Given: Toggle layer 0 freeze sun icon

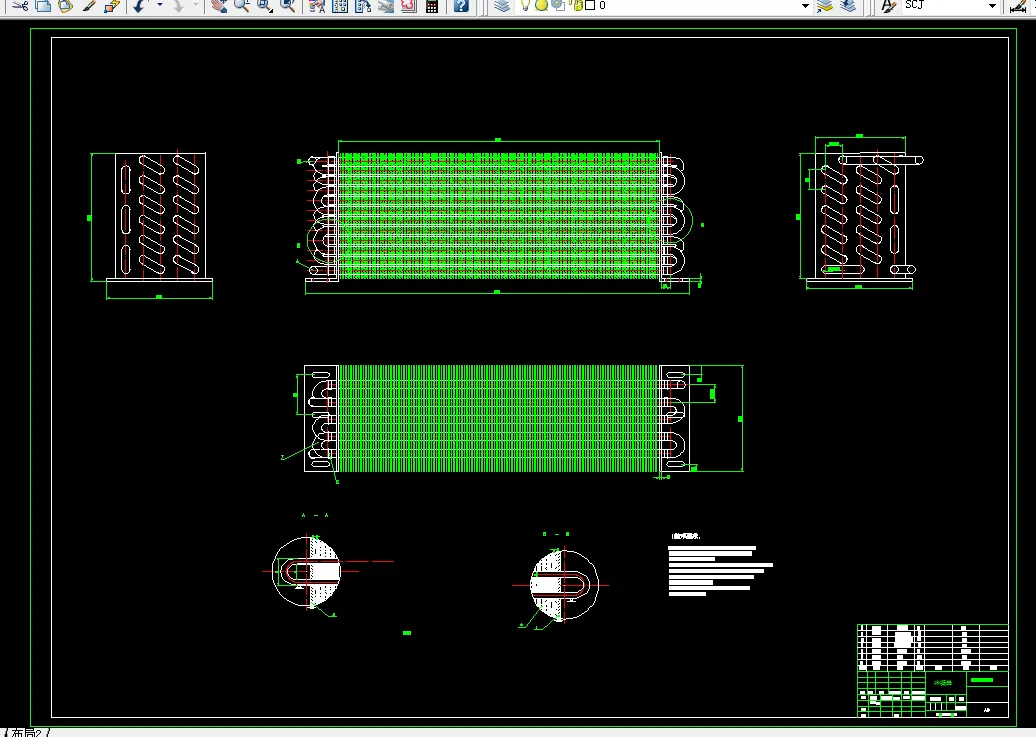Looking at the screenshot, I should pos(541,5).
